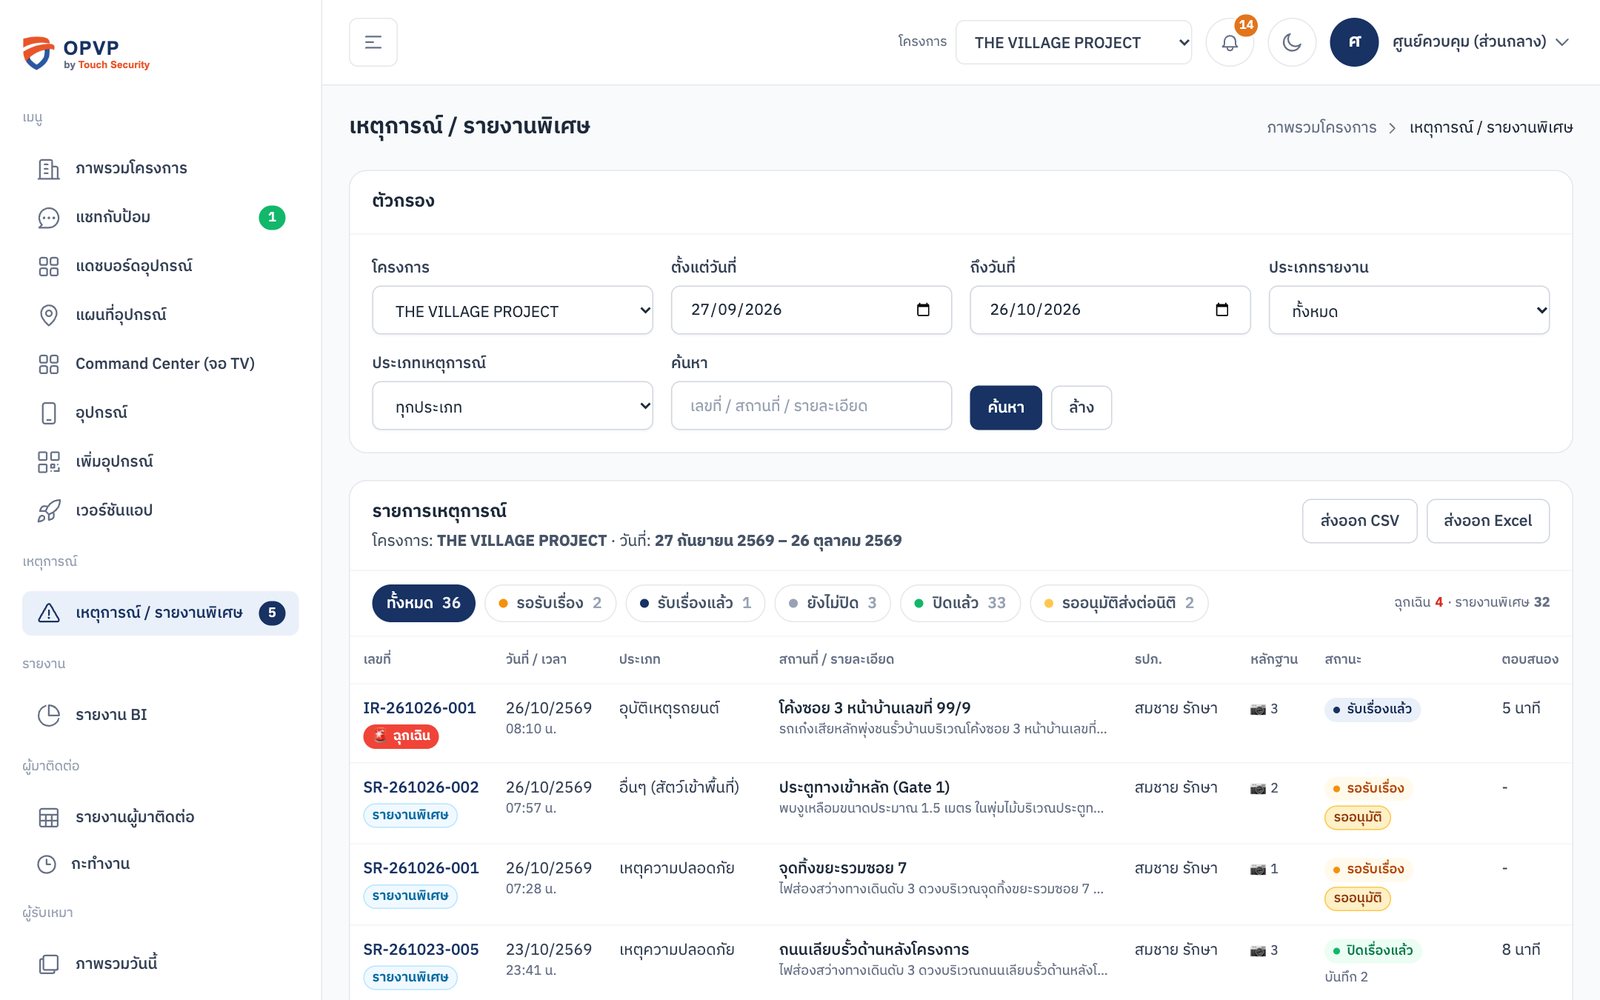This screenshot has width=1600, height=1000.
Task: Toggle dark mode moon icon
Action: point(1292,42)
